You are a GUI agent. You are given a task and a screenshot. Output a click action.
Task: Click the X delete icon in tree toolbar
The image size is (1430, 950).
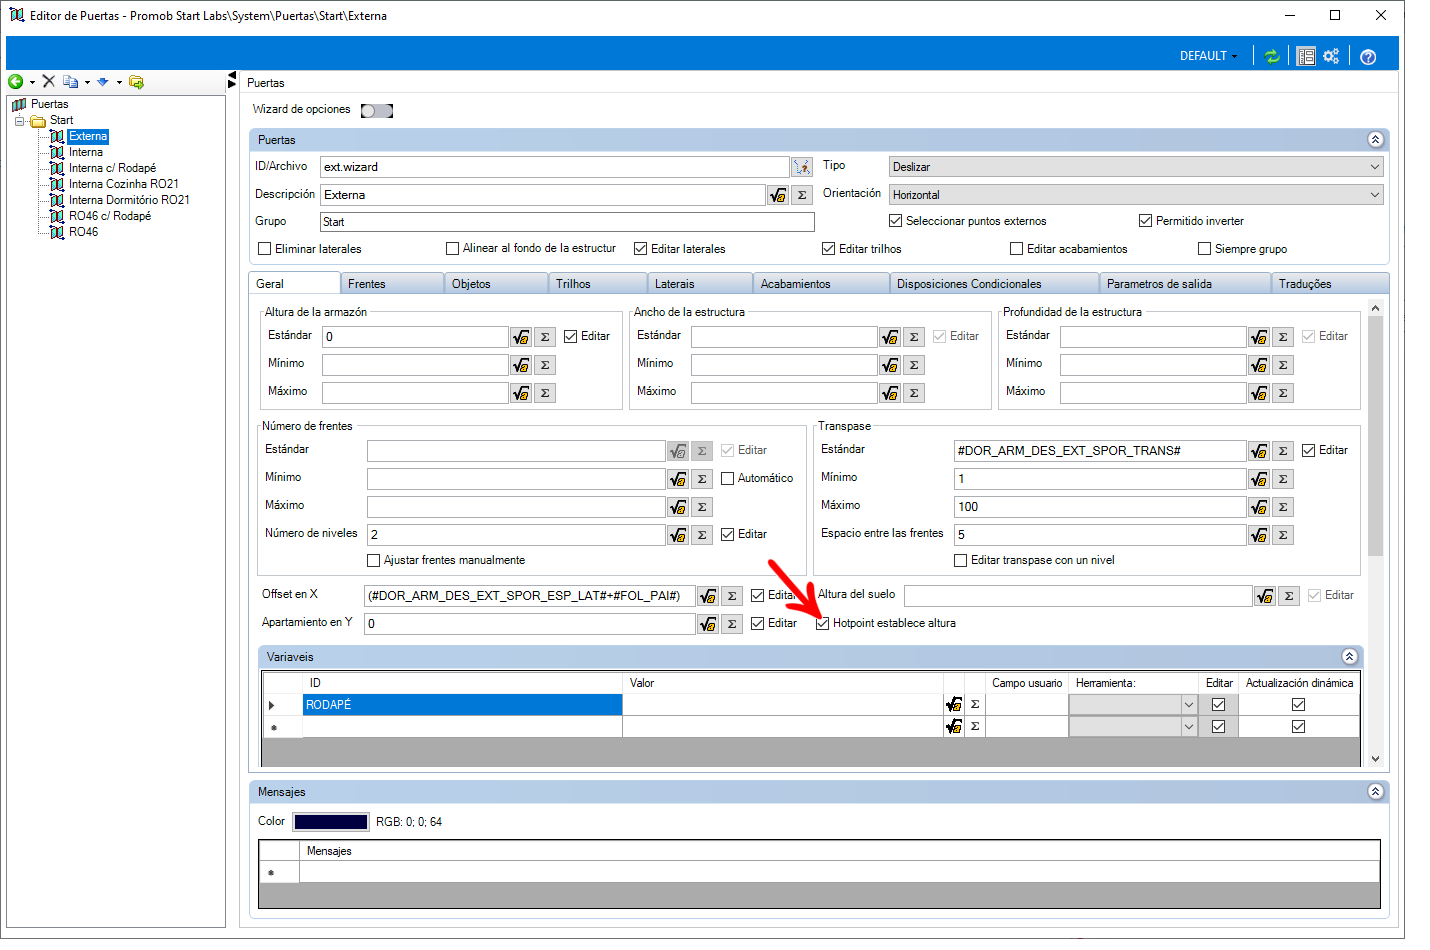(x=48, y=82)
